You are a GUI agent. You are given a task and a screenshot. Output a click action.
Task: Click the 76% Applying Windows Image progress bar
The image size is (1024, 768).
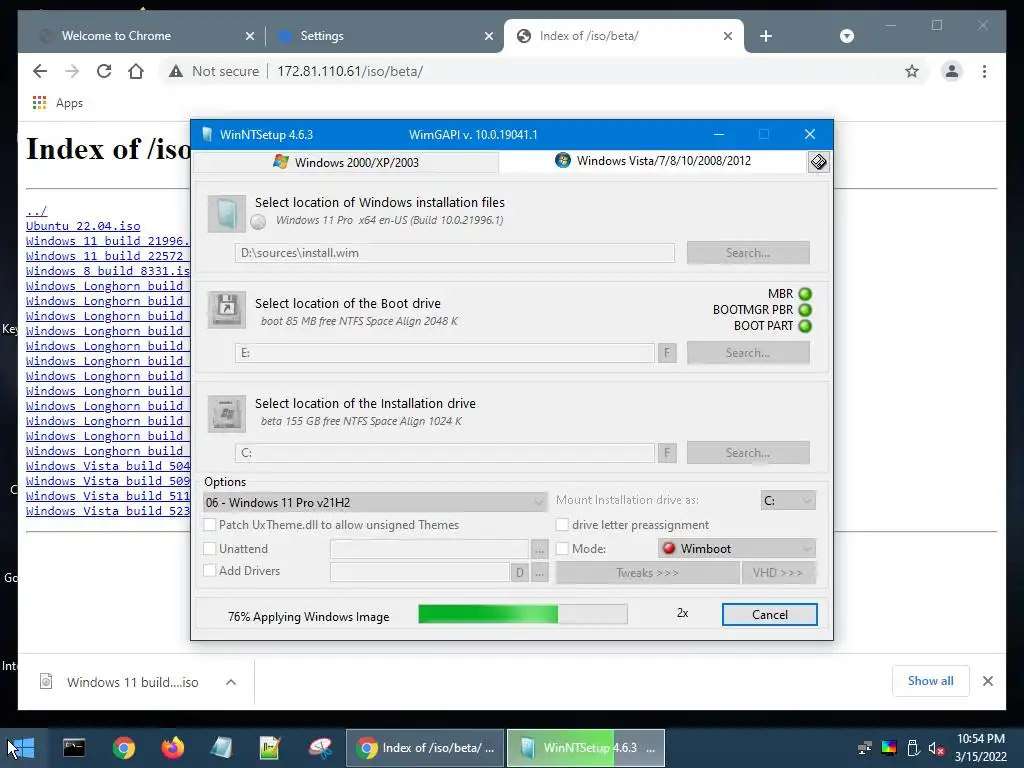coord(522,614)
